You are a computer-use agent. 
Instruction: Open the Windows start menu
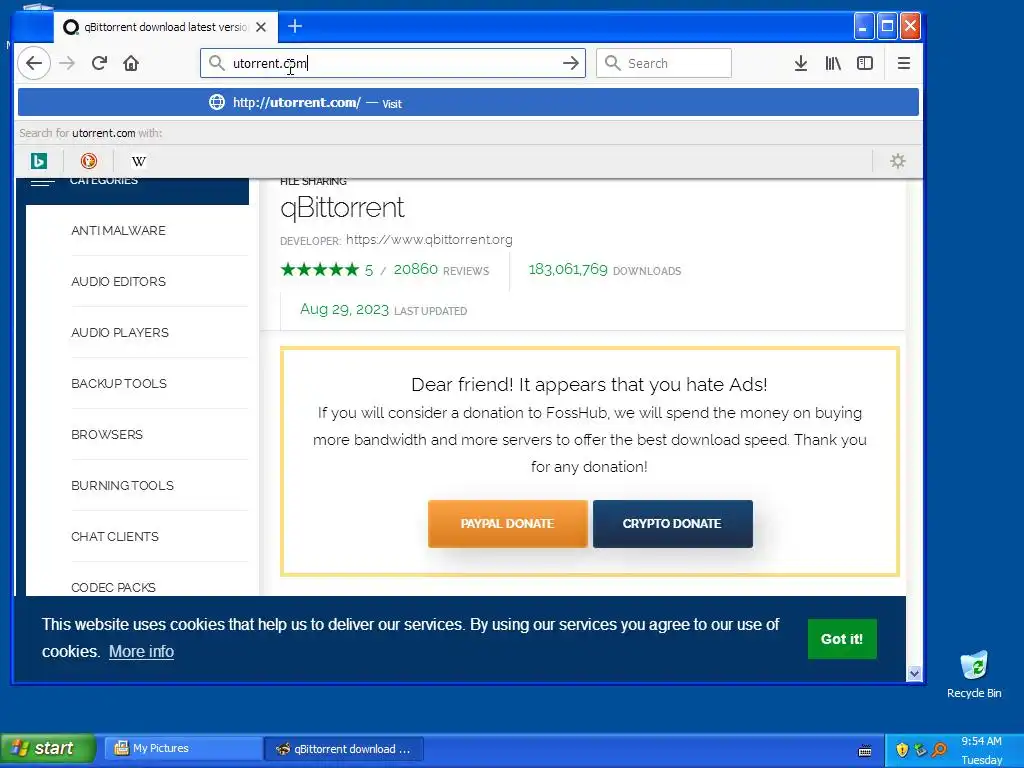coord(48,748)
